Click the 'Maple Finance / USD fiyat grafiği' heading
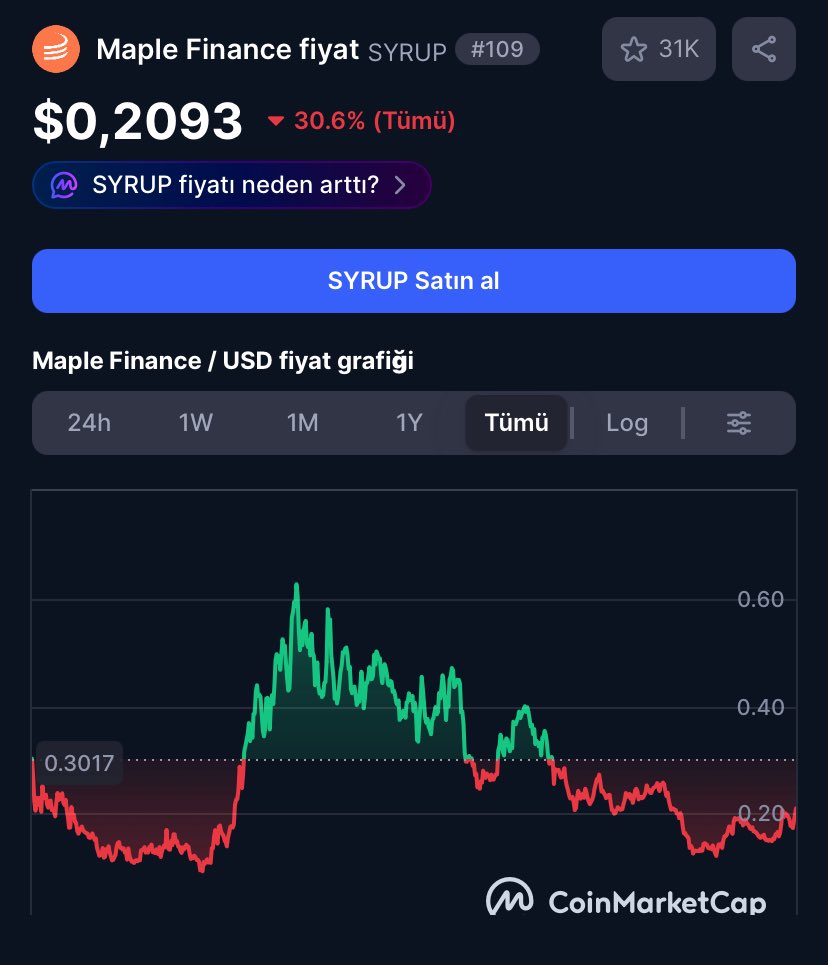Image resolution: width=828 pixels, height=965 pixels. 223,361
